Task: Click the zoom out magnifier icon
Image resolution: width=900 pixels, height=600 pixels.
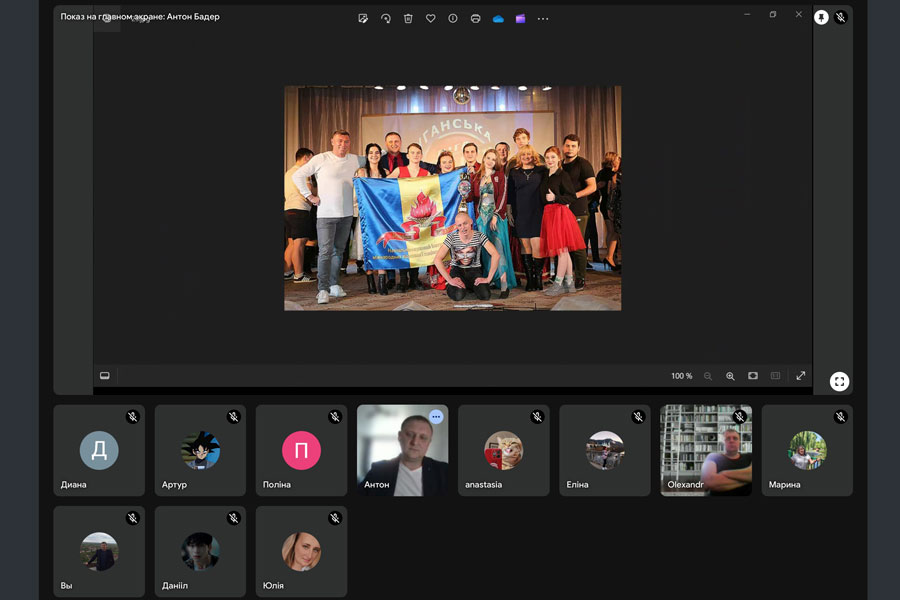Action: click(708, 376)
